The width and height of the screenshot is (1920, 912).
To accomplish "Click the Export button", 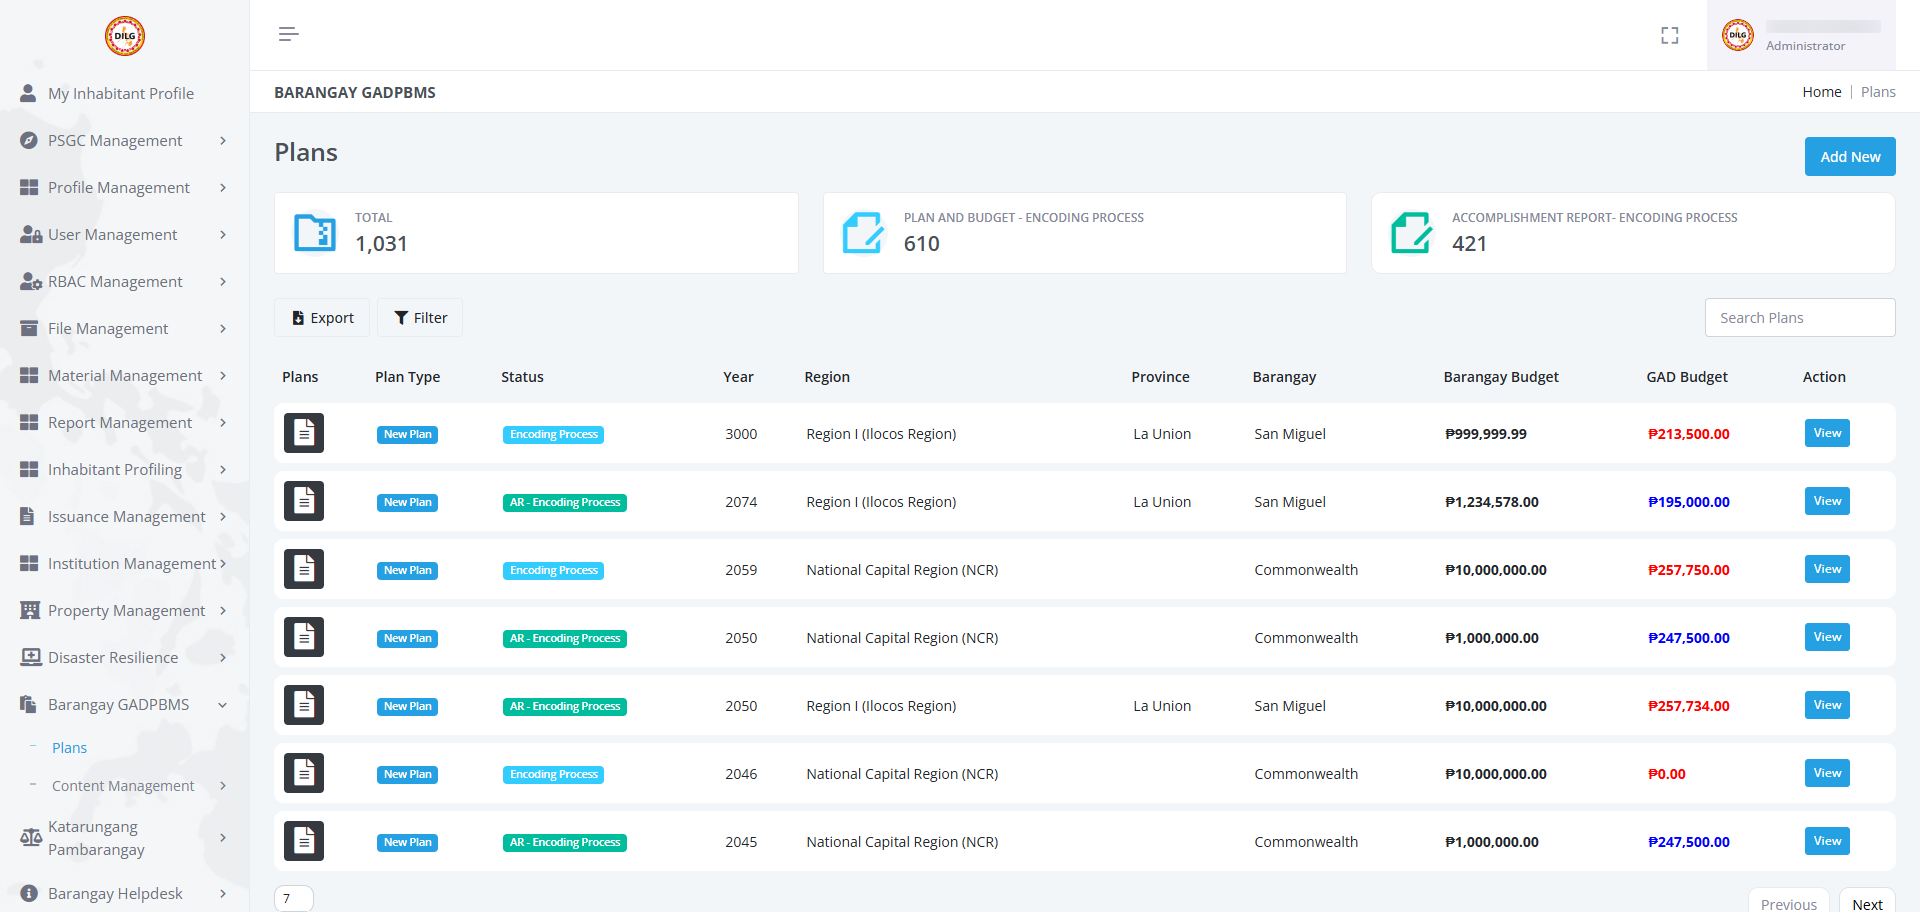I will [322, 318].
